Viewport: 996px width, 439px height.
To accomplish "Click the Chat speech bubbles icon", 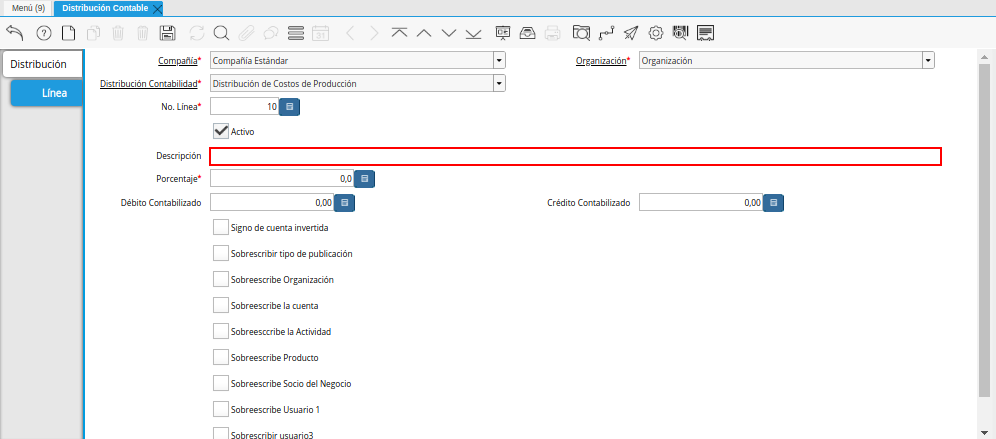I will tap(271, 33).
